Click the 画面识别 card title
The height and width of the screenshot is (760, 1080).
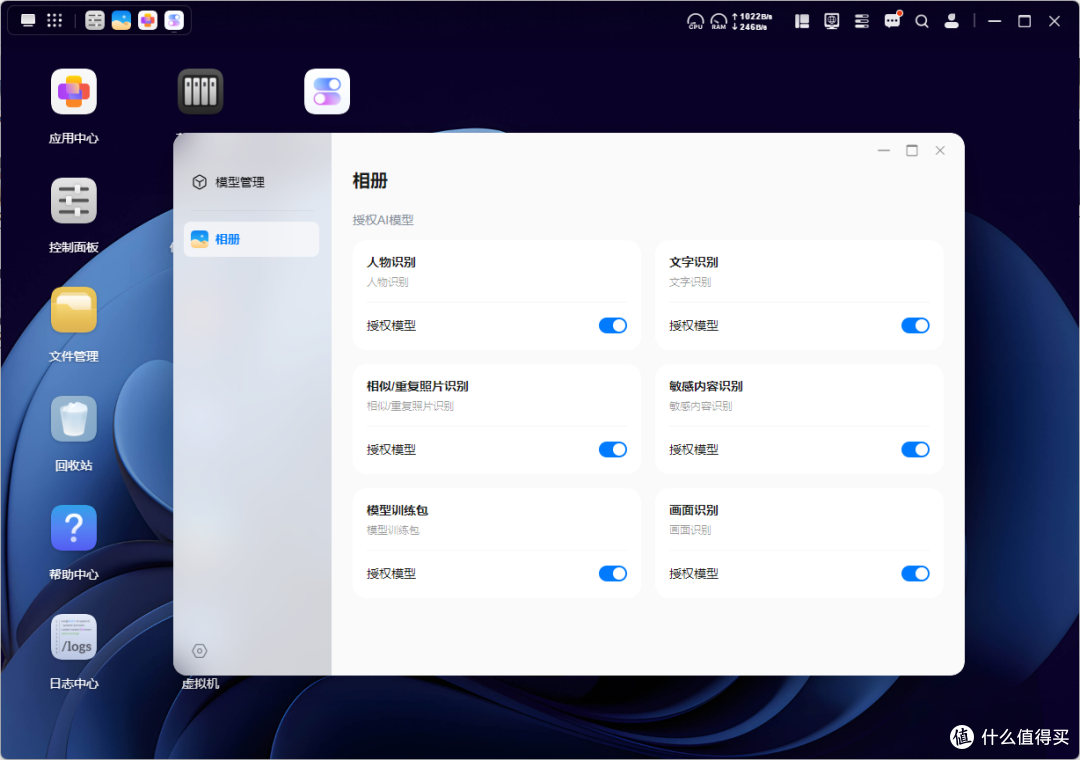click(694, 510)
